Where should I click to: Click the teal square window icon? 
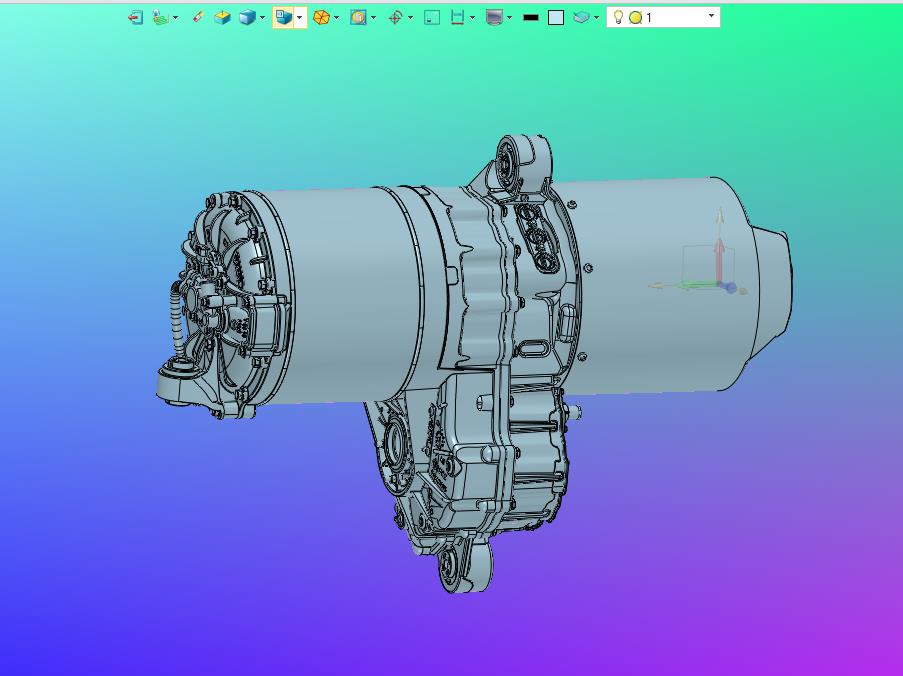(x=432, y=18)
